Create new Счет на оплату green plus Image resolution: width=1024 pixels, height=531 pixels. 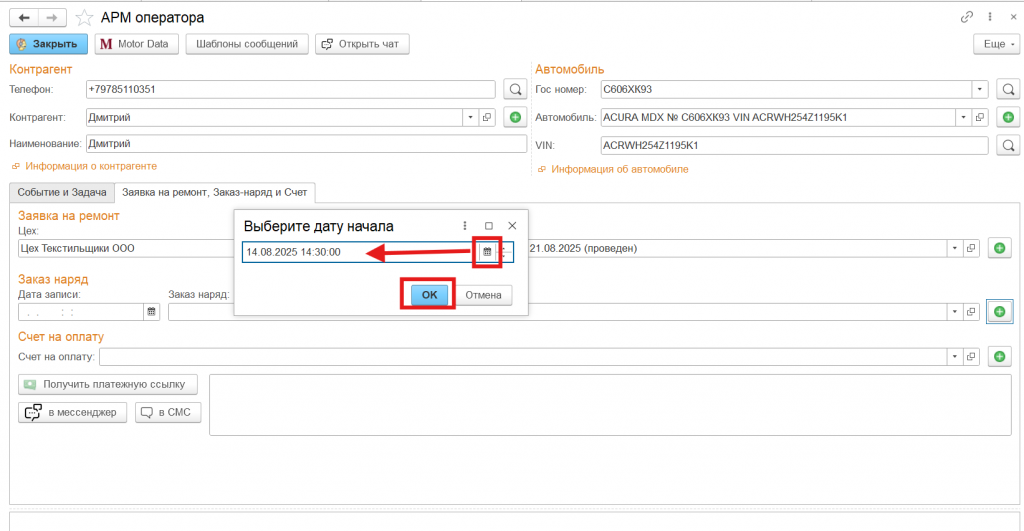tap(998, 356)
